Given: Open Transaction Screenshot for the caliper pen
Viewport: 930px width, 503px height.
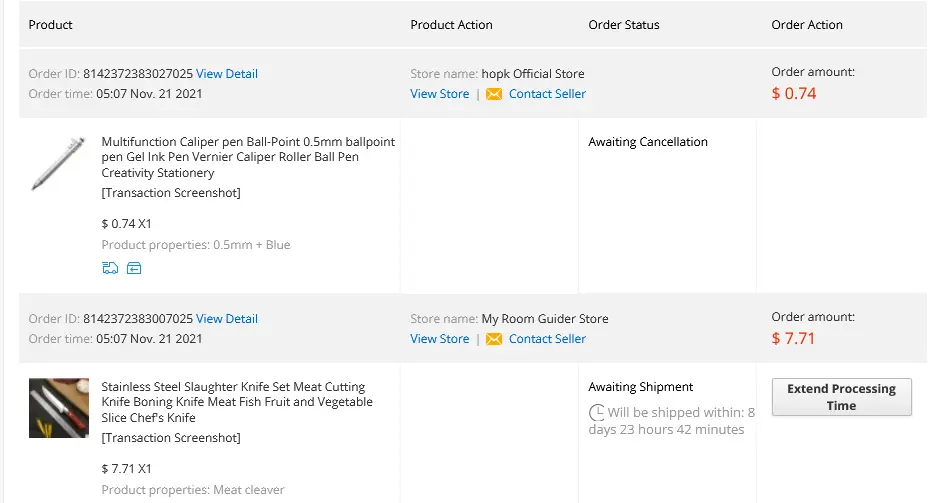Looking at the screenshot, I should click(x=171, y=193).
